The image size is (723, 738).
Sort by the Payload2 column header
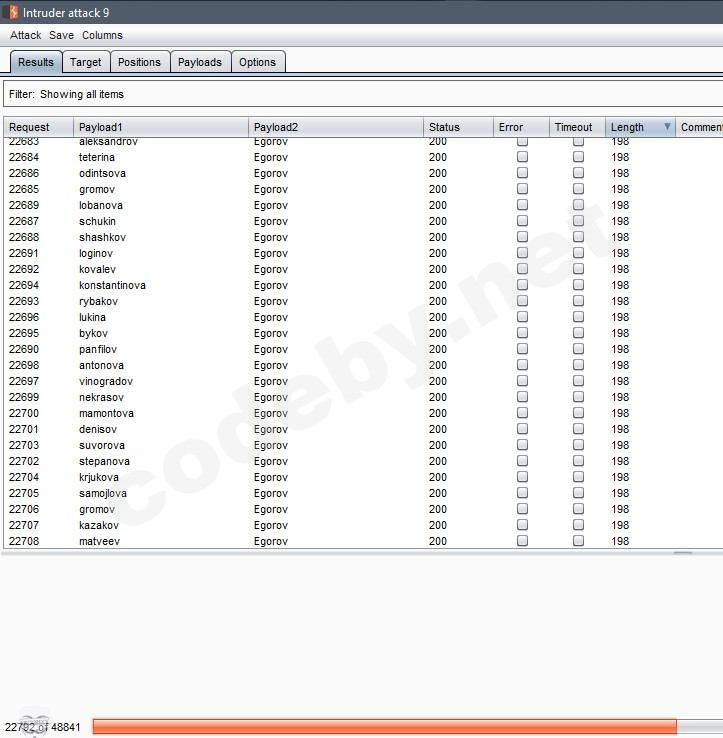[x=336, y=127]
